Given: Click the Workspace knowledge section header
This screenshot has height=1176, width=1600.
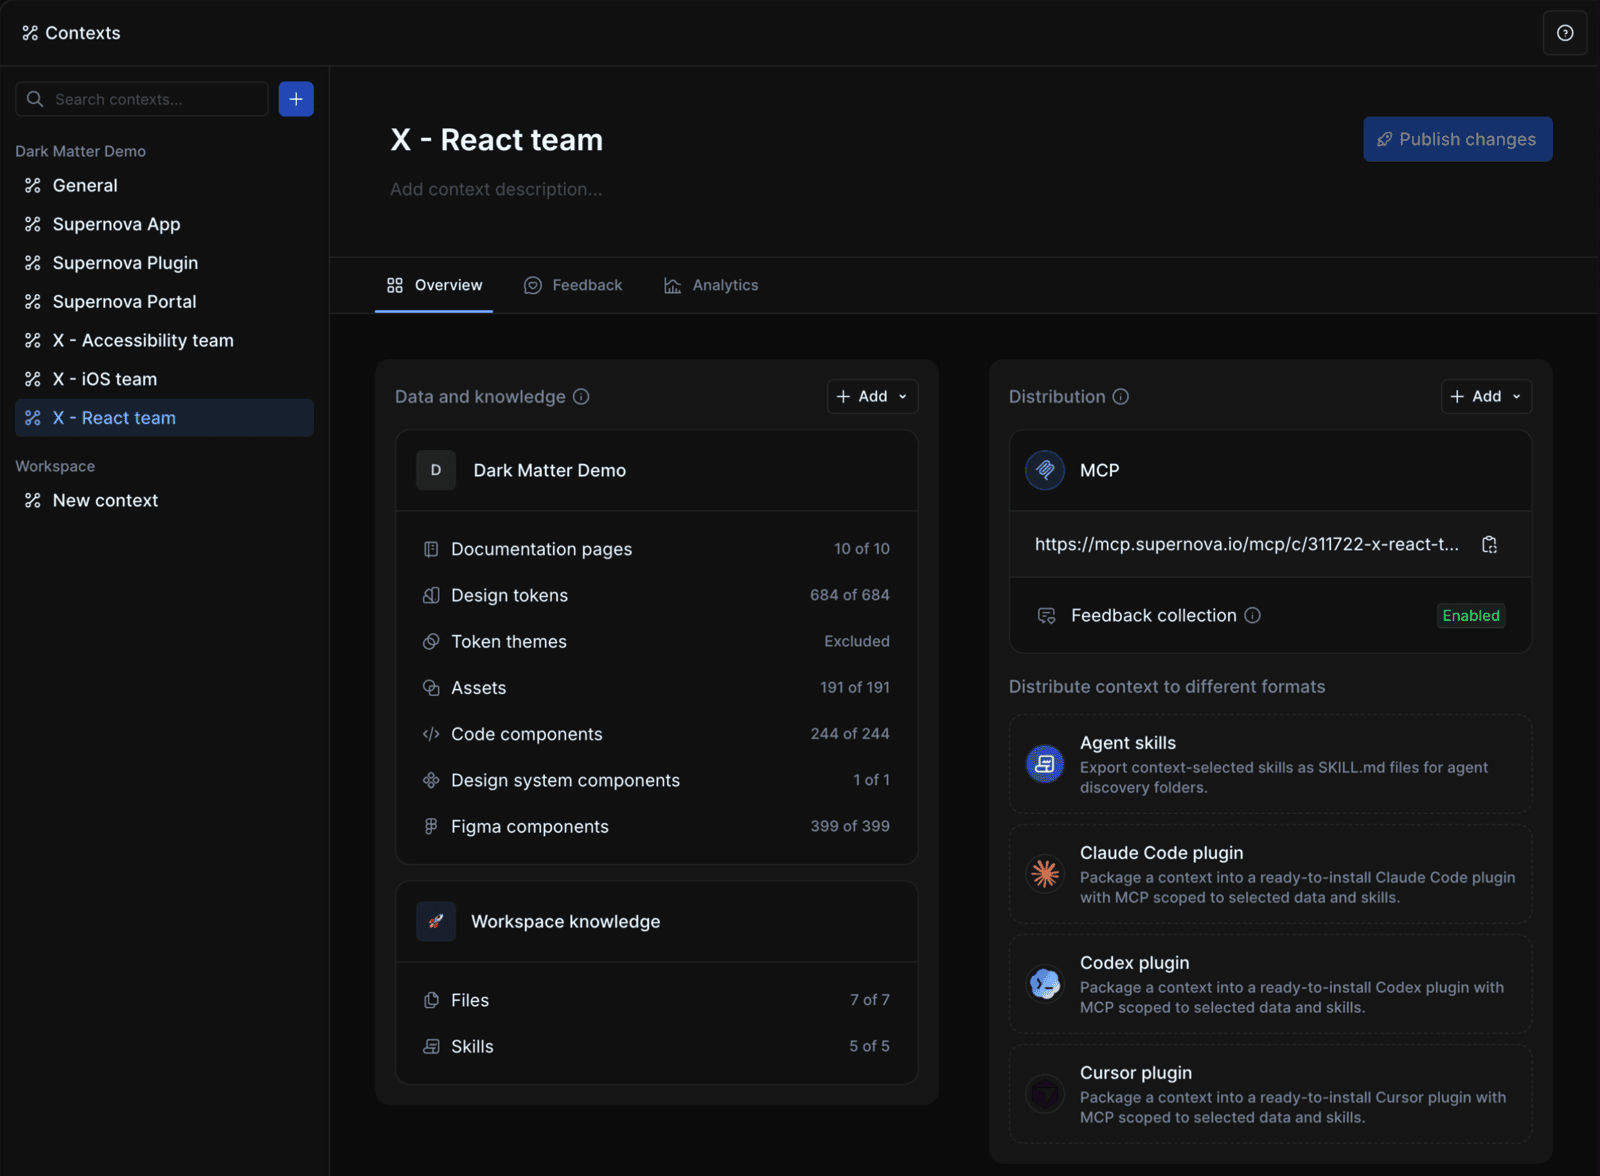Looking at the screenshot, I should (x=657, y=921).
